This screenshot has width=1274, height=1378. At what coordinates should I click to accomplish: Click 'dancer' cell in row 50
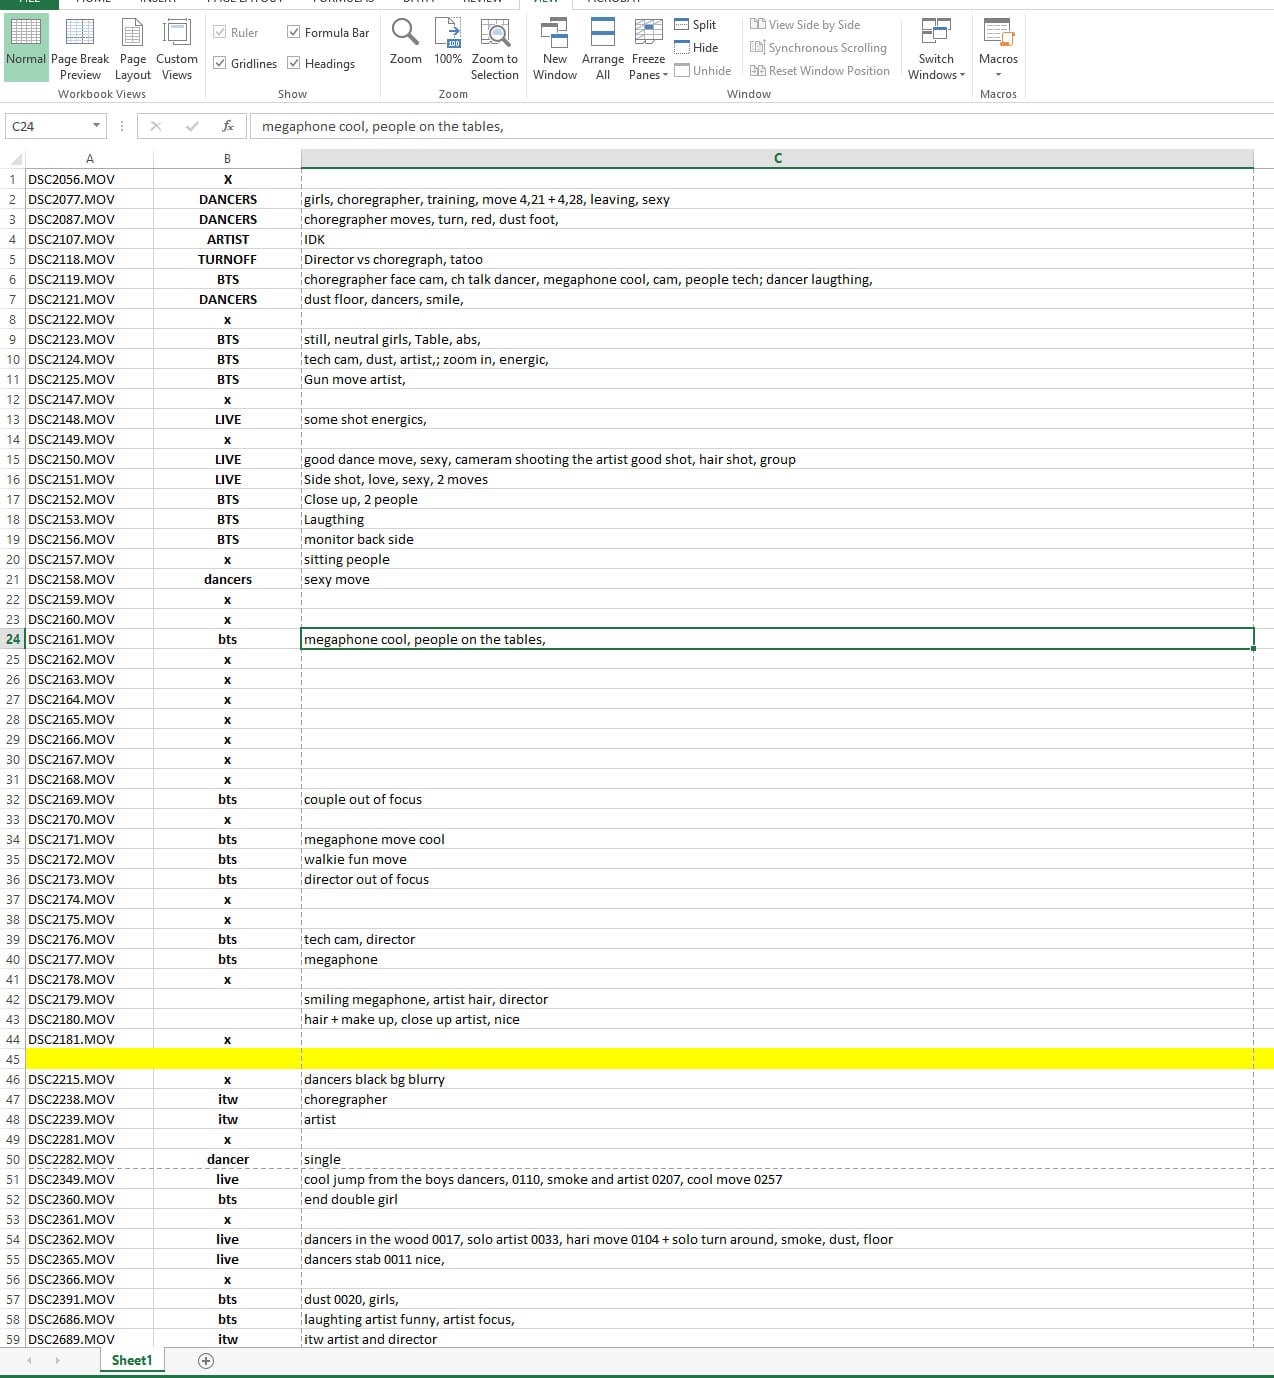point(227,1159)
